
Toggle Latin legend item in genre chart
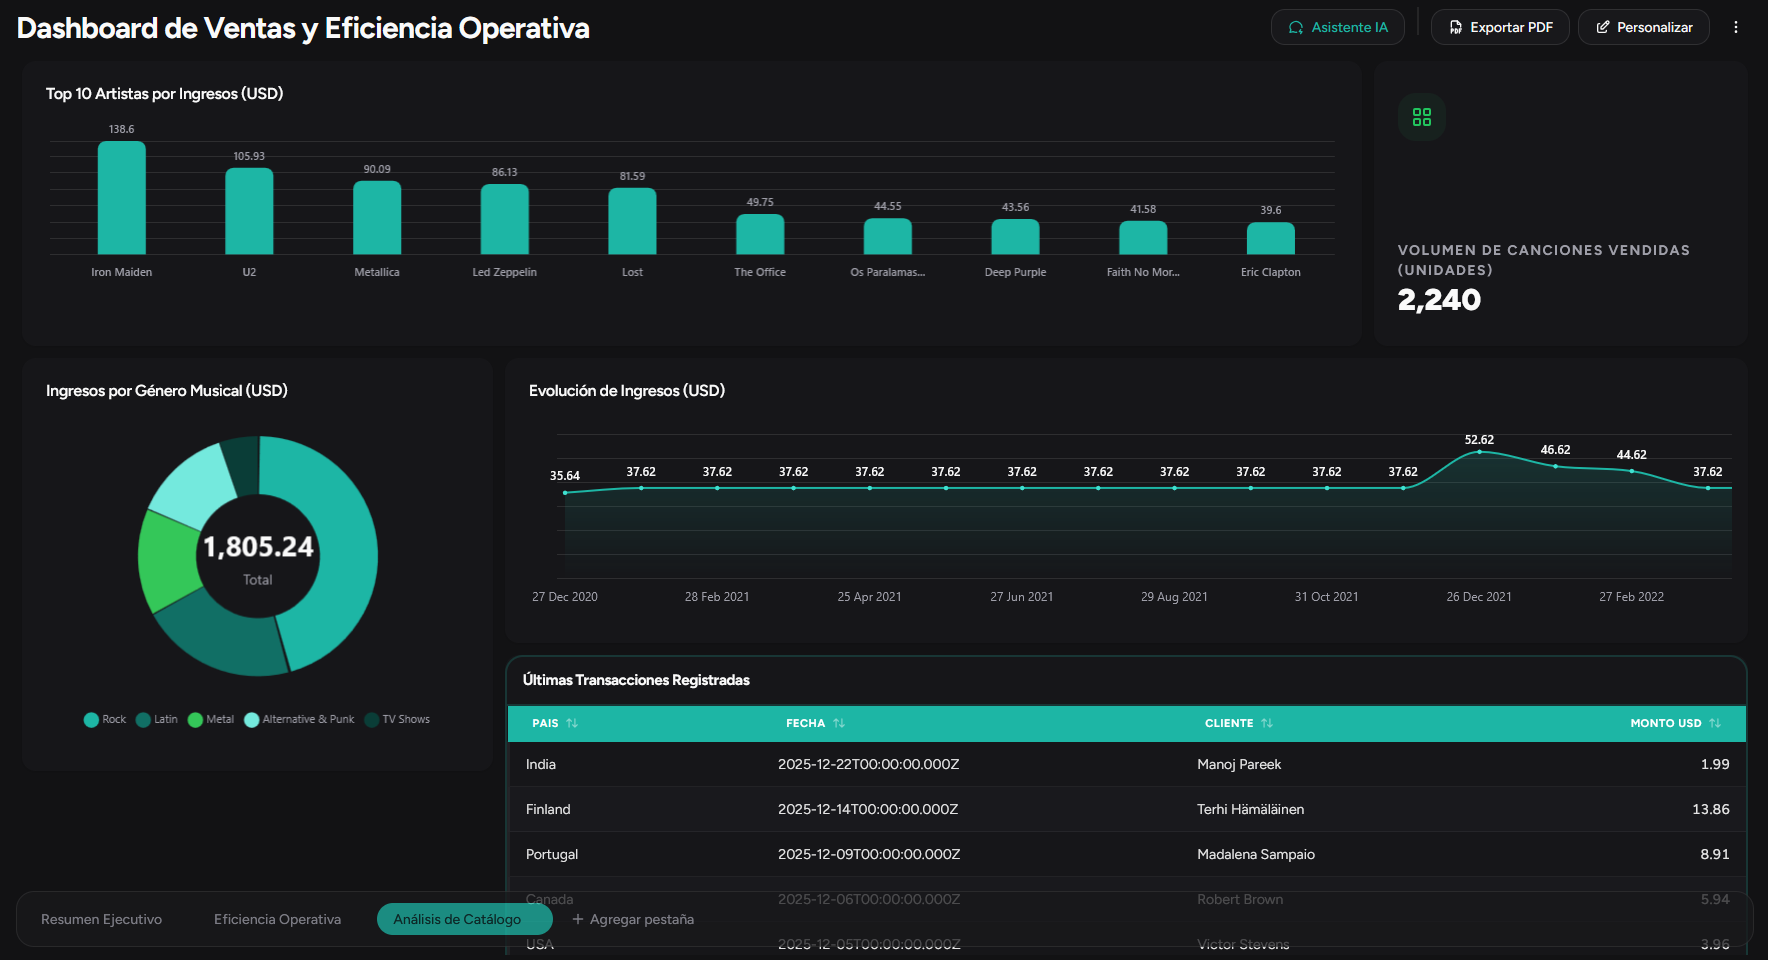(x=157, y=719)
